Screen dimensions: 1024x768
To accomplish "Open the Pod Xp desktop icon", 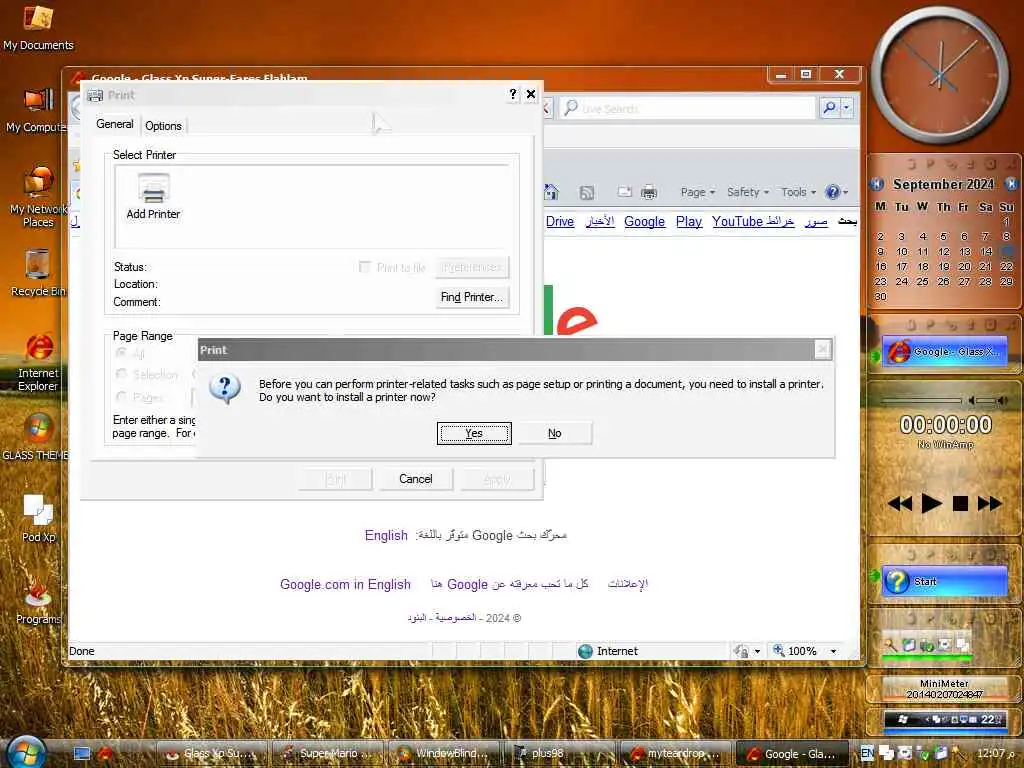I will pyautogui.click(x=38, y=518).
